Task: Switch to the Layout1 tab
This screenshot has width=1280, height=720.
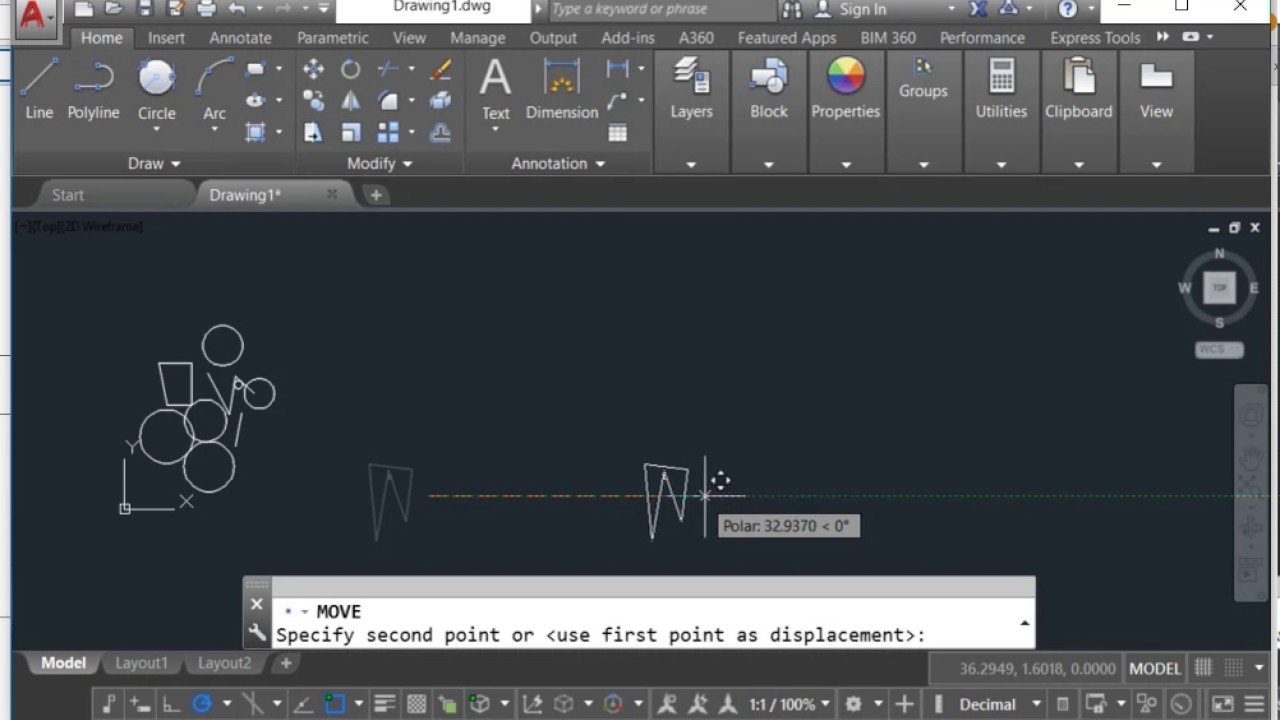Action: click(x=141, y=663)
